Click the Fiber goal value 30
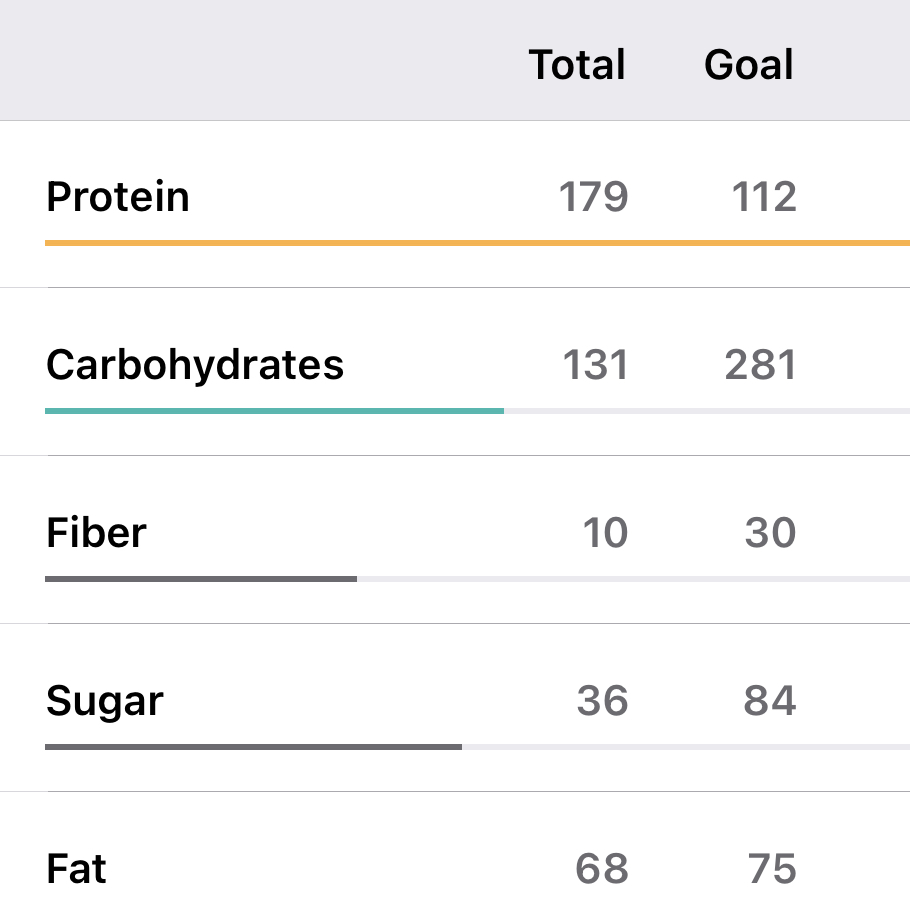 (770, 533)
